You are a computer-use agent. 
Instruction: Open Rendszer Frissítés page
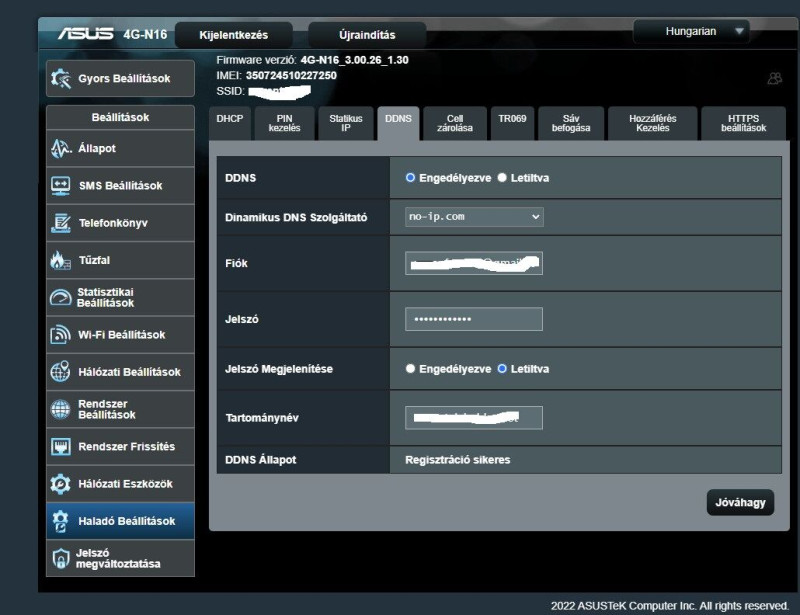click(x=120, y=447)
